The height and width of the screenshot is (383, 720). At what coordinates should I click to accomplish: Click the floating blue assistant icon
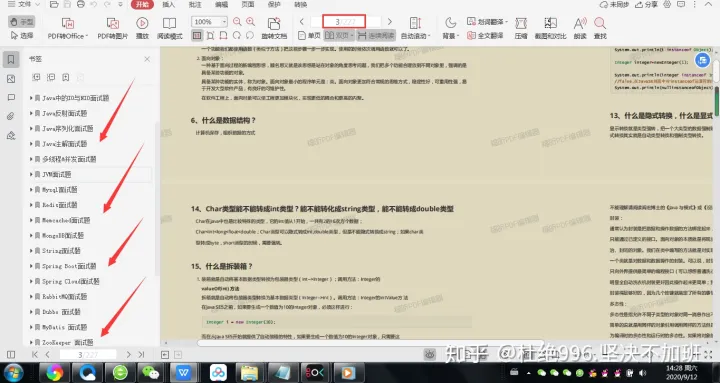click(x=702, y=60)
